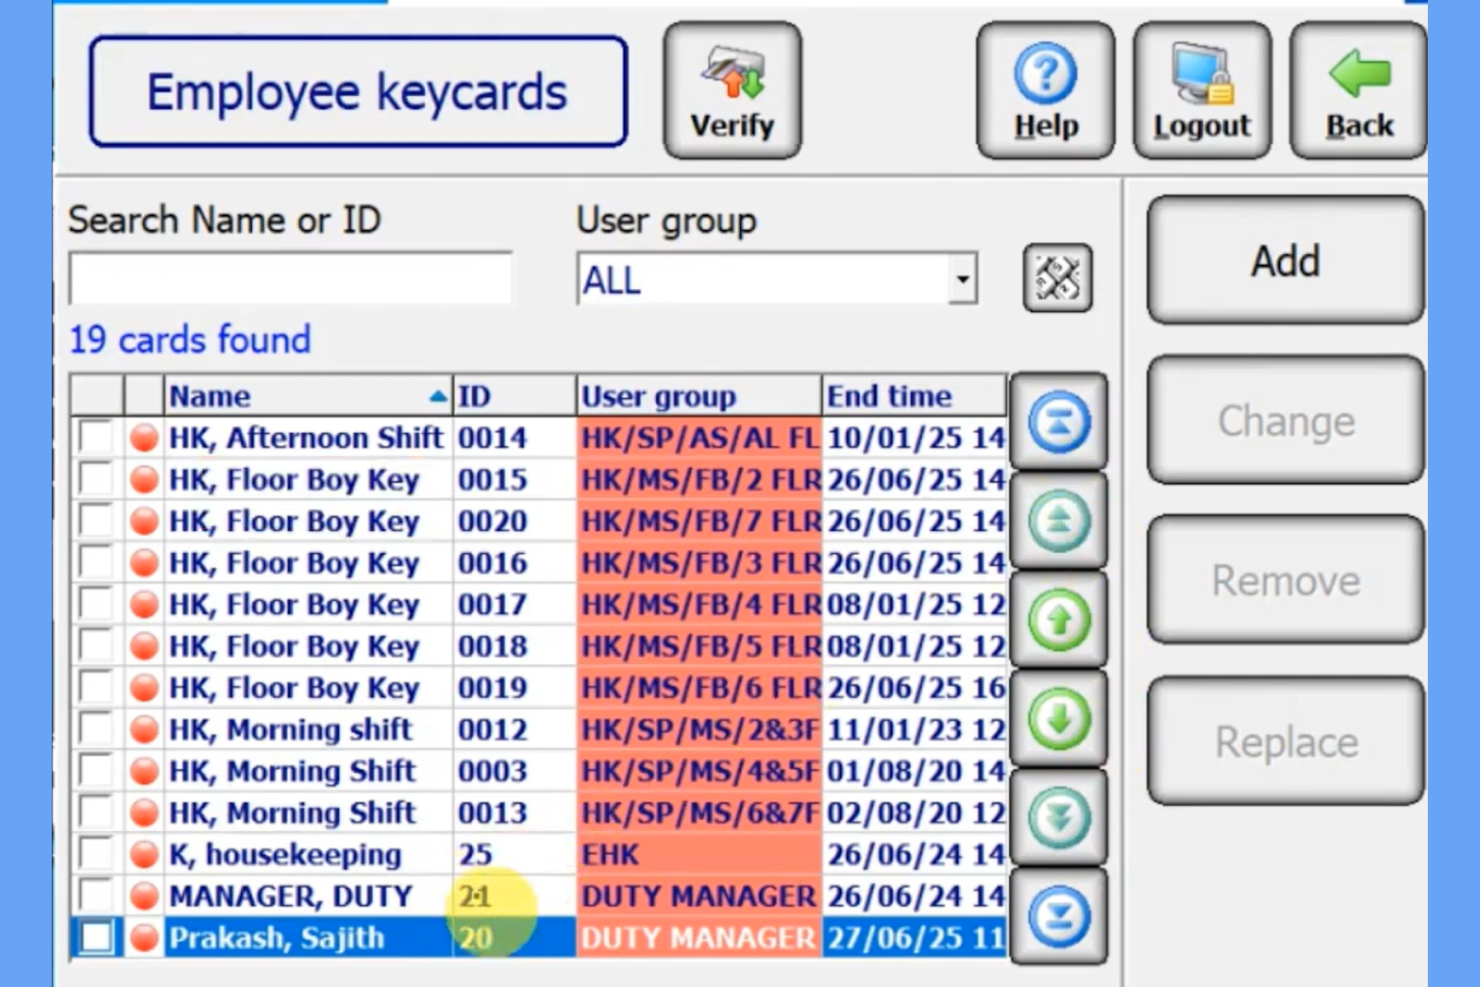This screenshot has height=987, width=1480.
Task: Tick checkbox for ID 0016 row
Action: pyautogui.click(x=96, y=563)
